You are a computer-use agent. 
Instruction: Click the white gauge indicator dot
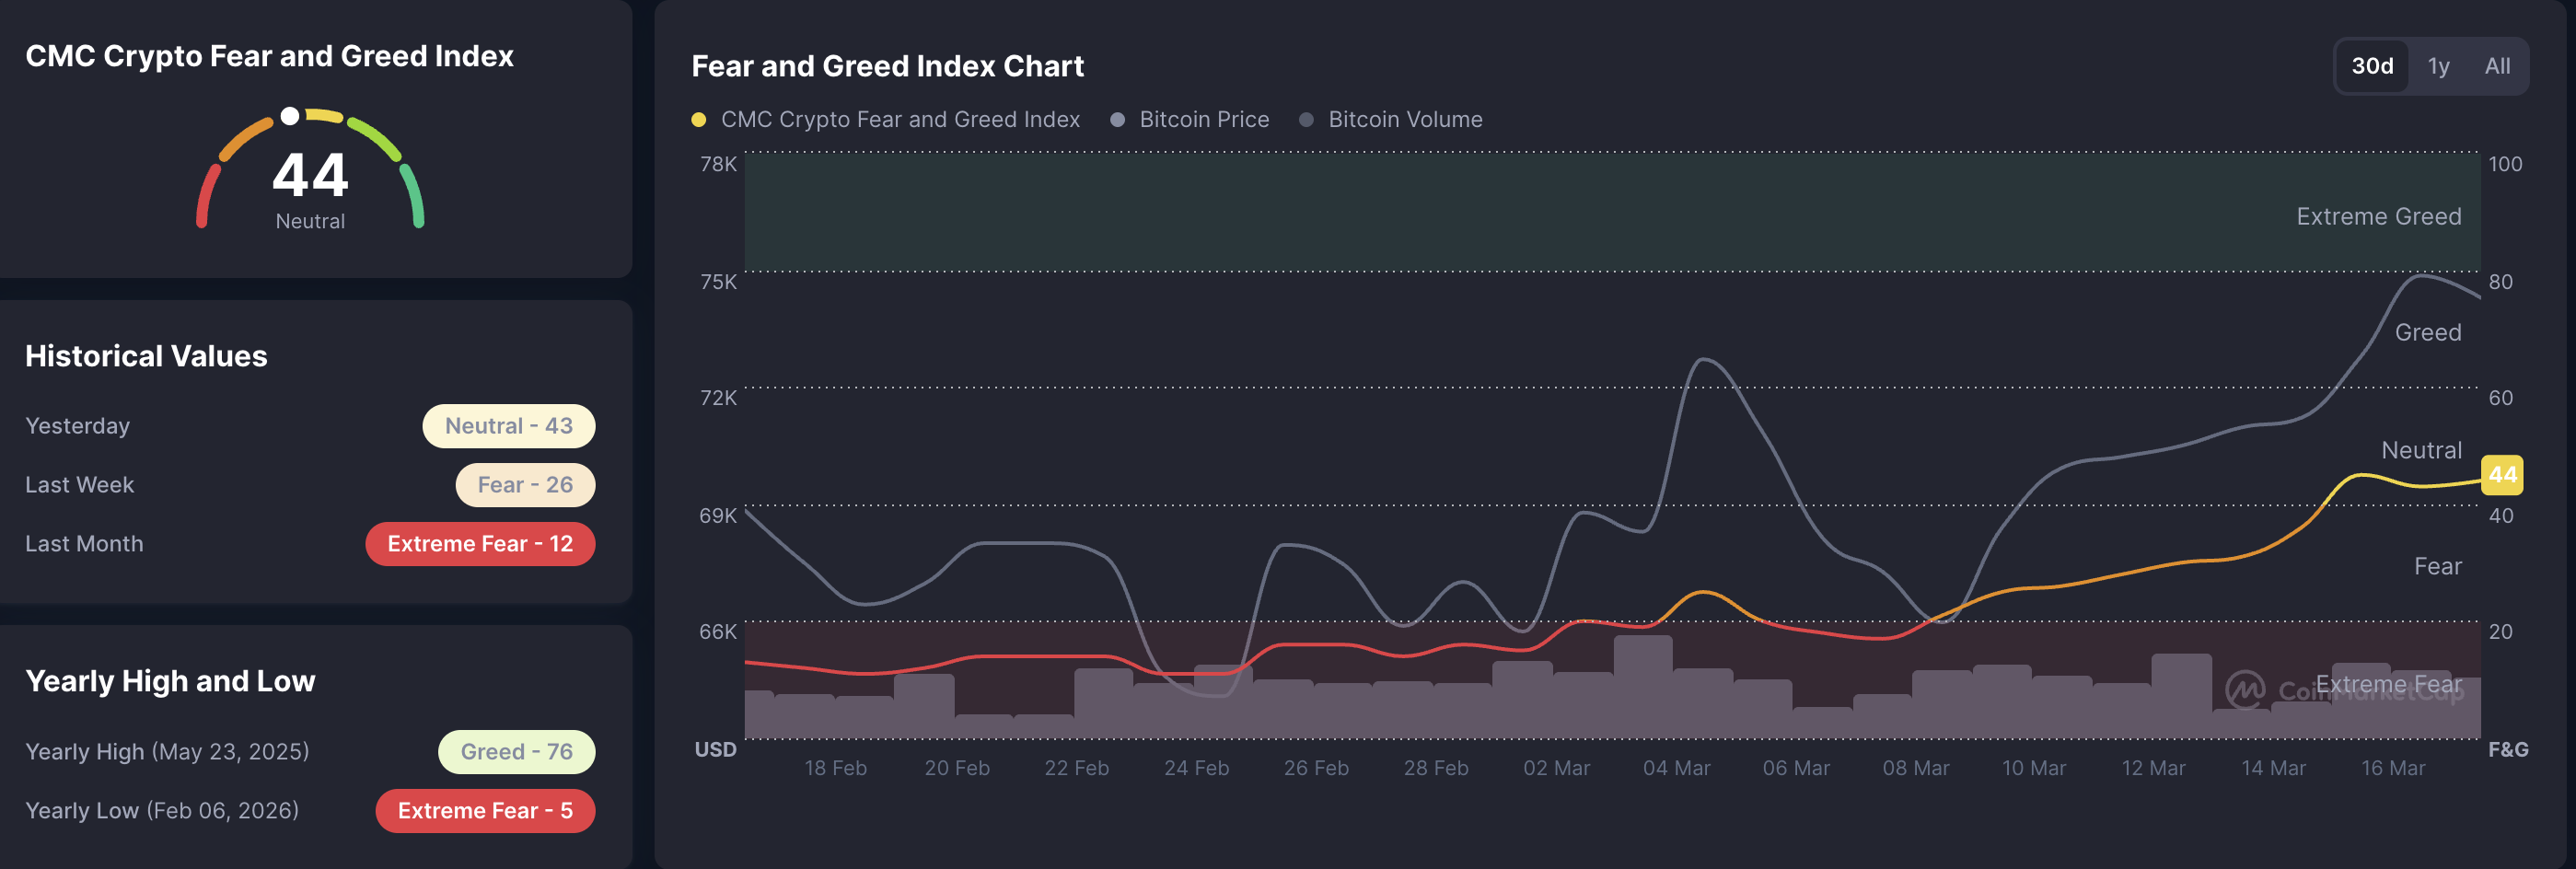(x=290, y=116)
